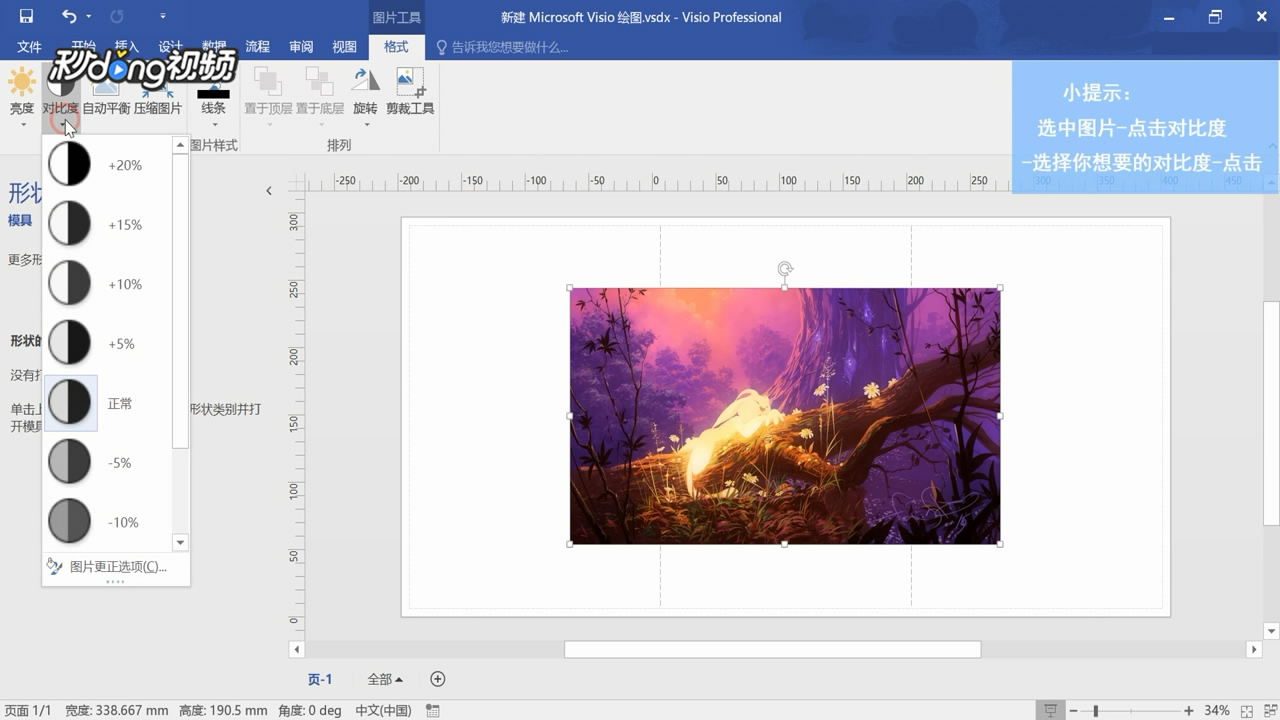Open the 全部 pages list dropdown
1280x720 pixels.
385,679
